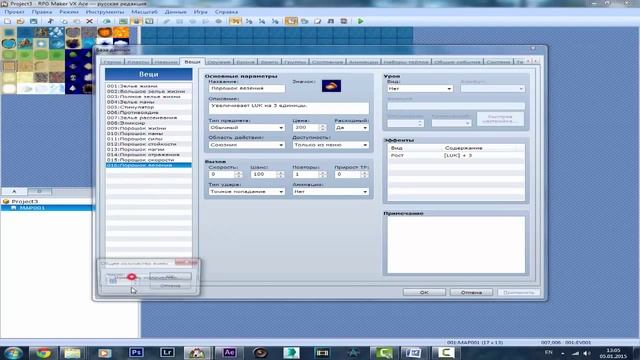
Task: Click the Название name field
Action: (x=247, y=88)
